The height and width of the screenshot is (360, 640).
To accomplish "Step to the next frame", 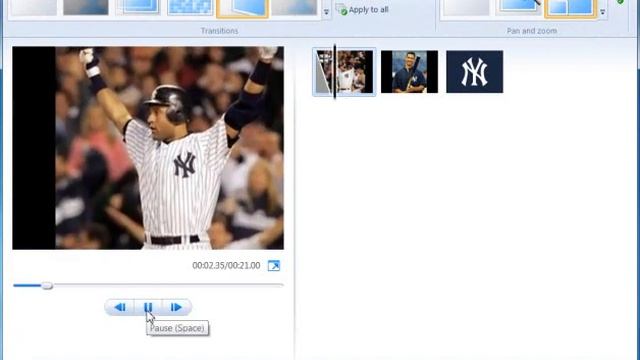I will click(176, 307).
